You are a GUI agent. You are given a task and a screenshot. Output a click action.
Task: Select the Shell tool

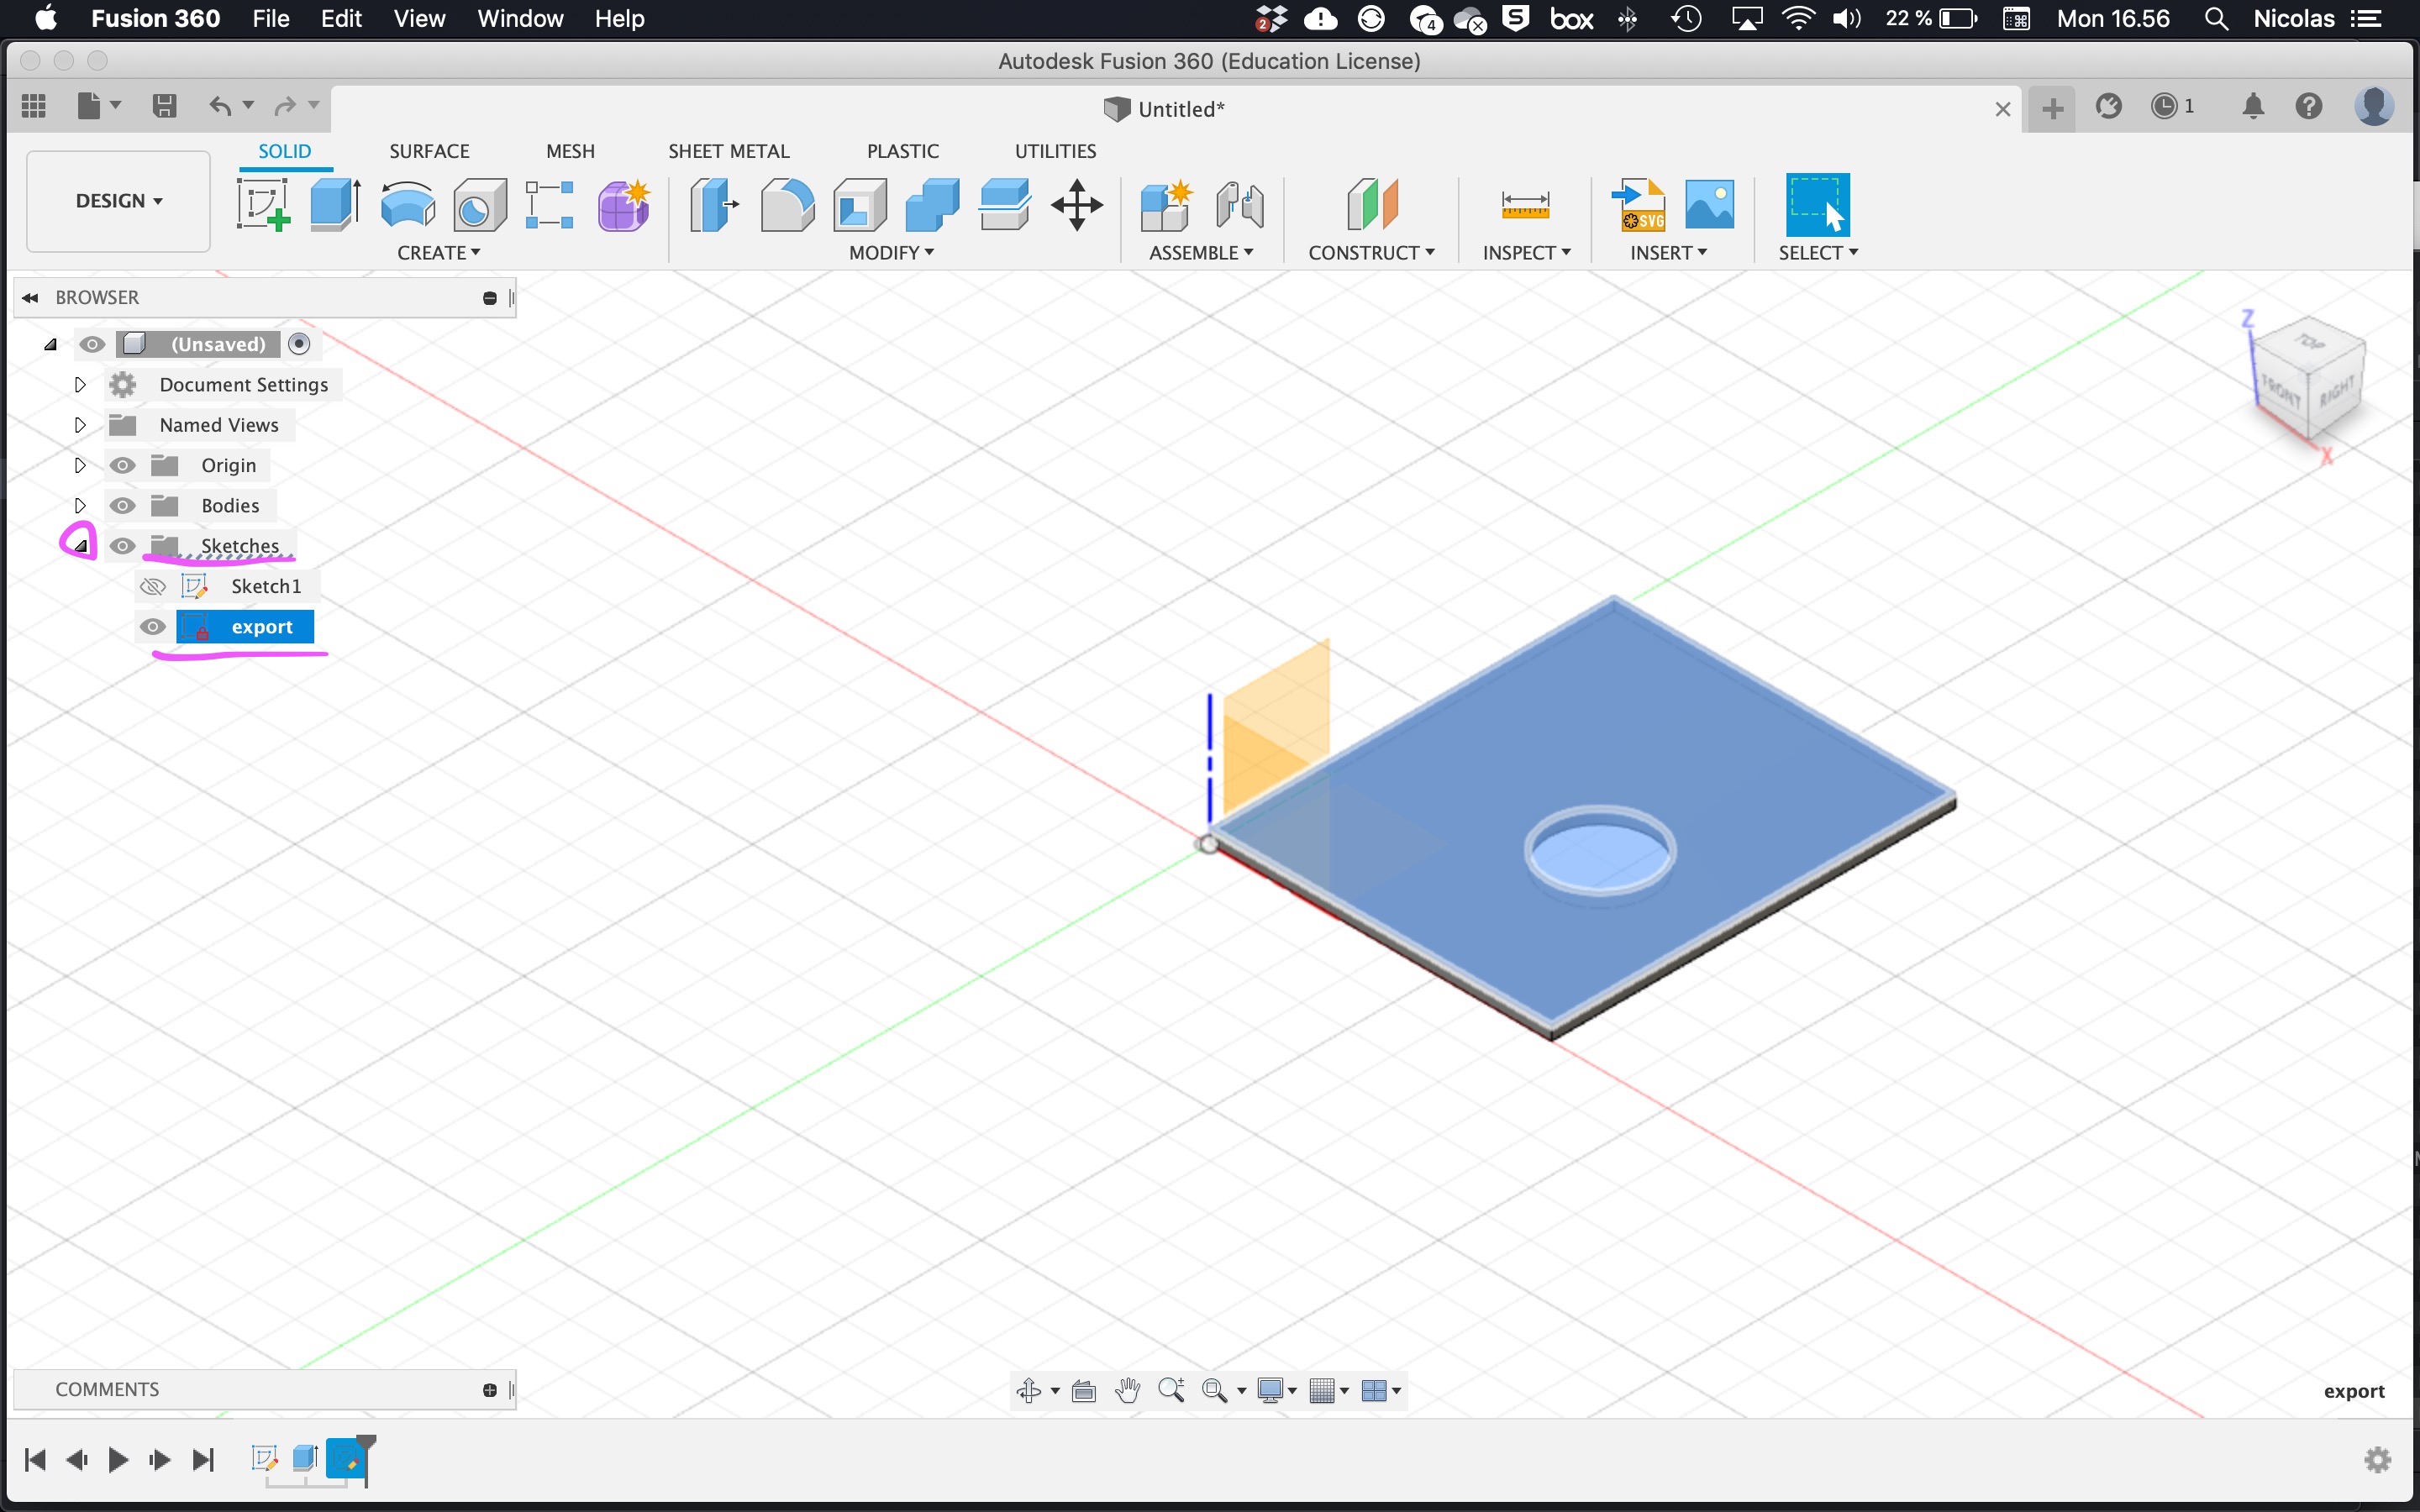coord(860,204)
